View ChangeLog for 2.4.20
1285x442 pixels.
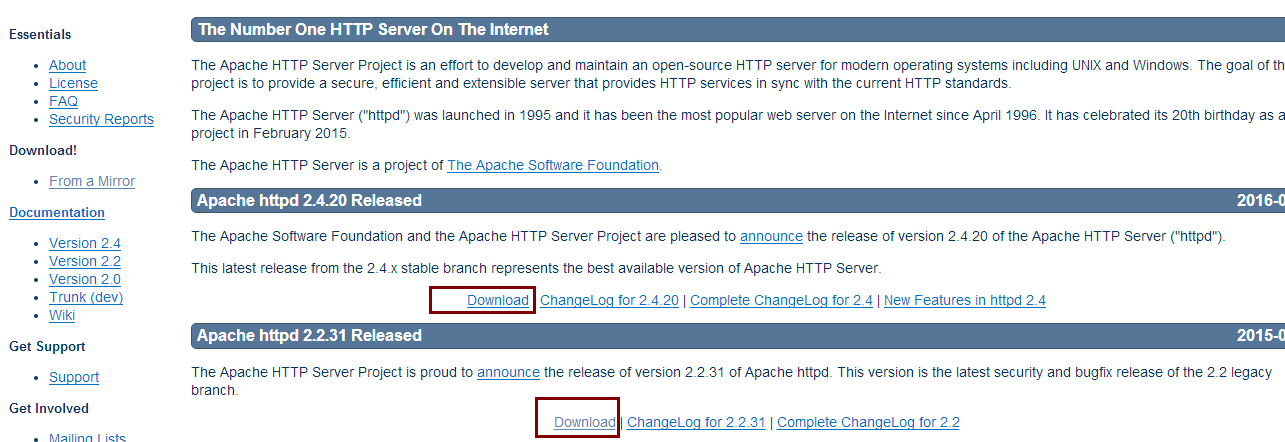coord(609,300)
